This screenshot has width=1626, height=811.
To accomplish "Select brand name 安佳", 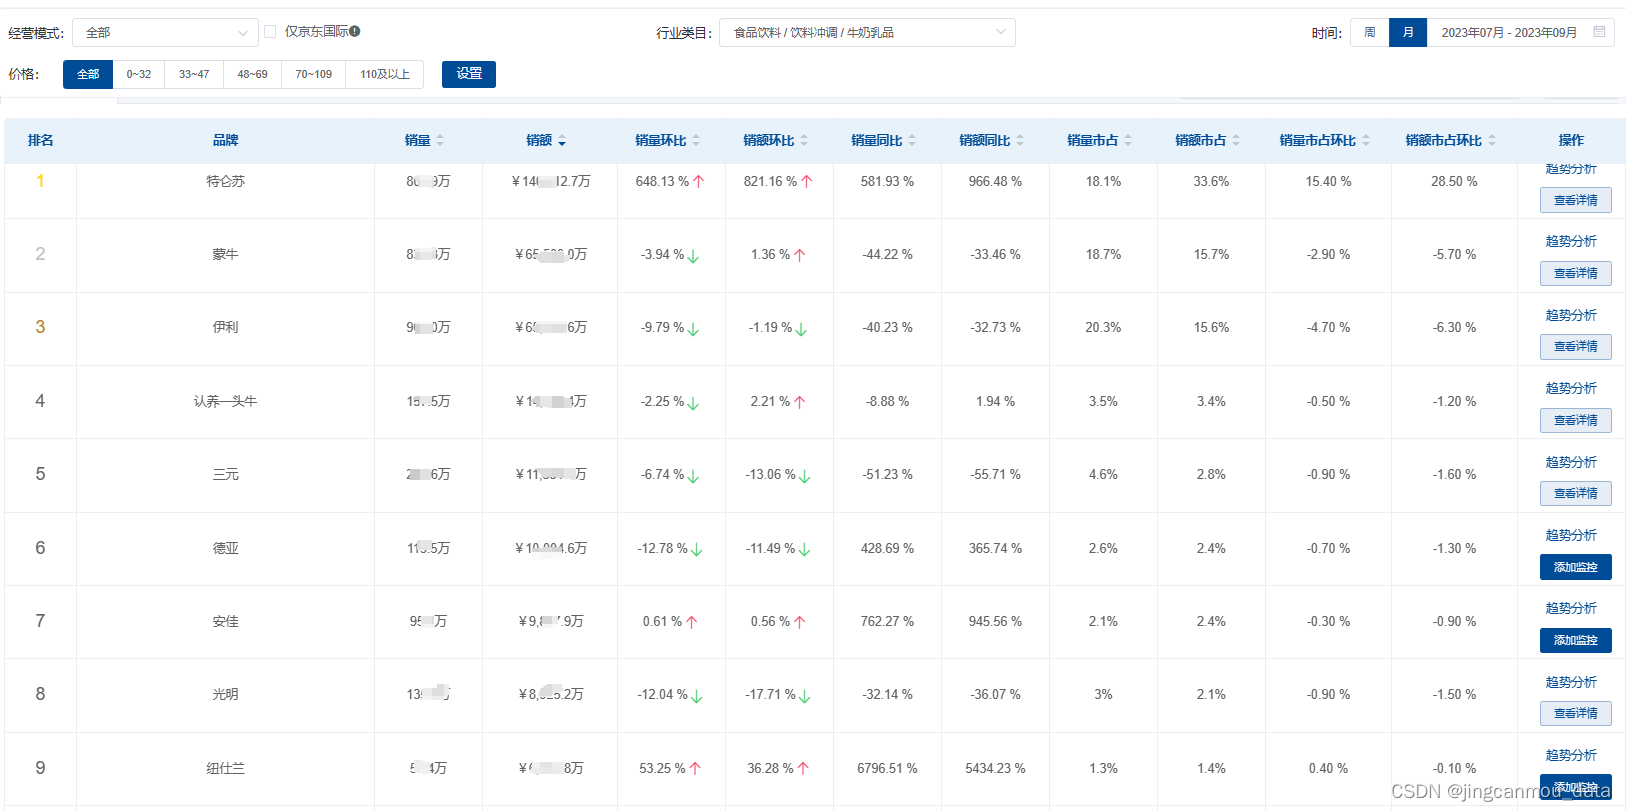I will tap(225, 621).
